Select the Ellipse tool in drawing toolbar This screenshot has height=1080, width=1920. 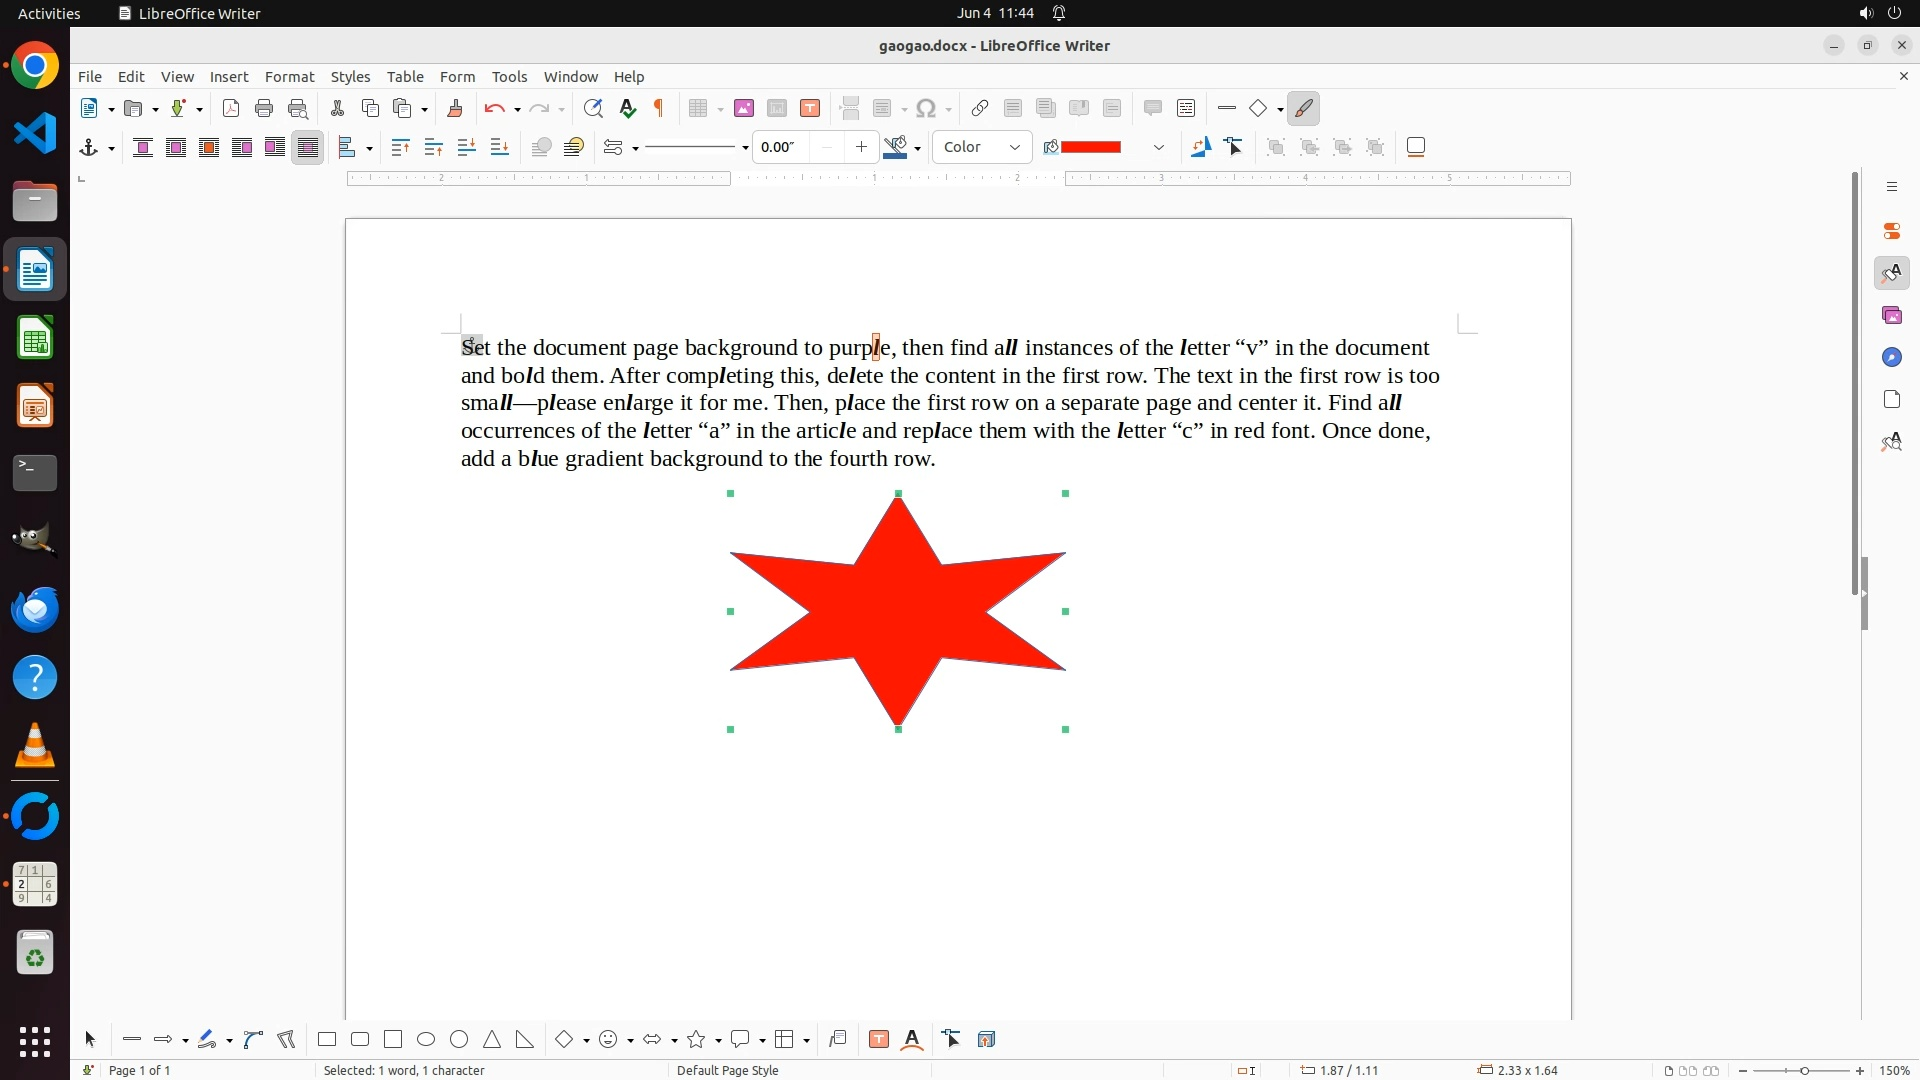coord(426,1040)
